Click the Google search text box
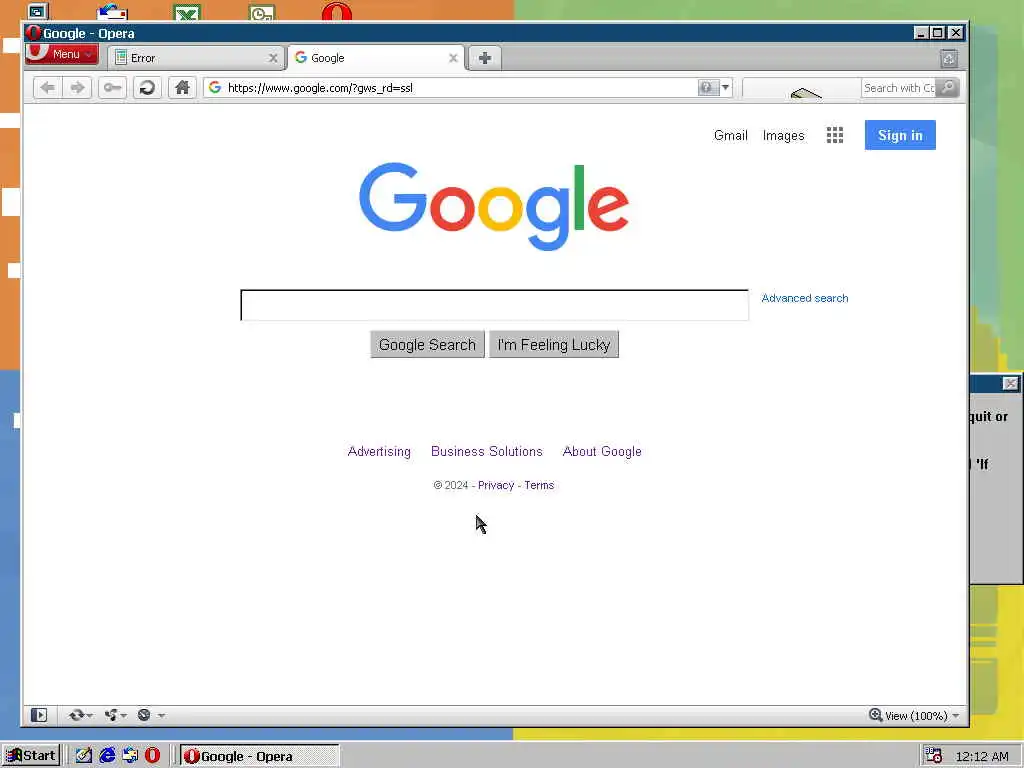 point(494,305)
